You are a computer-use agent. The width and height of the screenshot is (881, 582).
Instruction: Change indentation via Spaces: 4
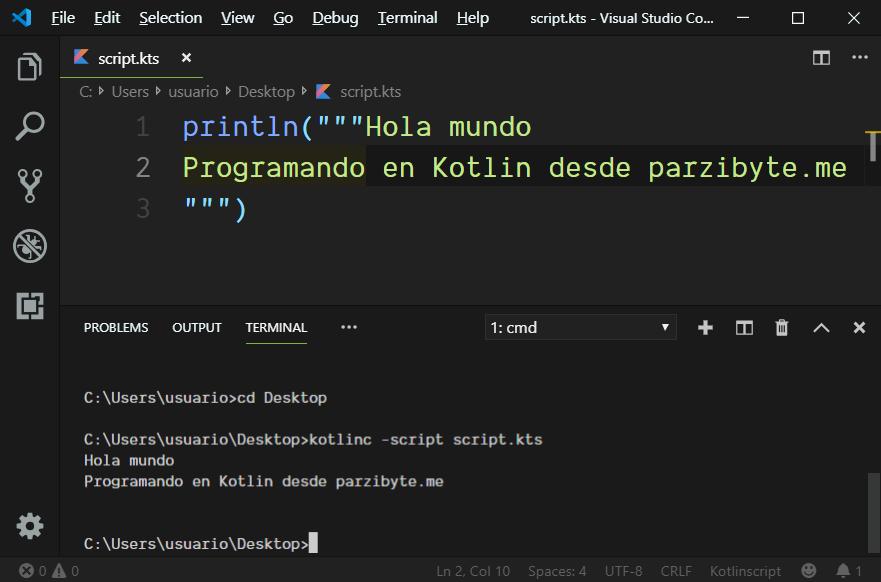click(x=557, y=571)
